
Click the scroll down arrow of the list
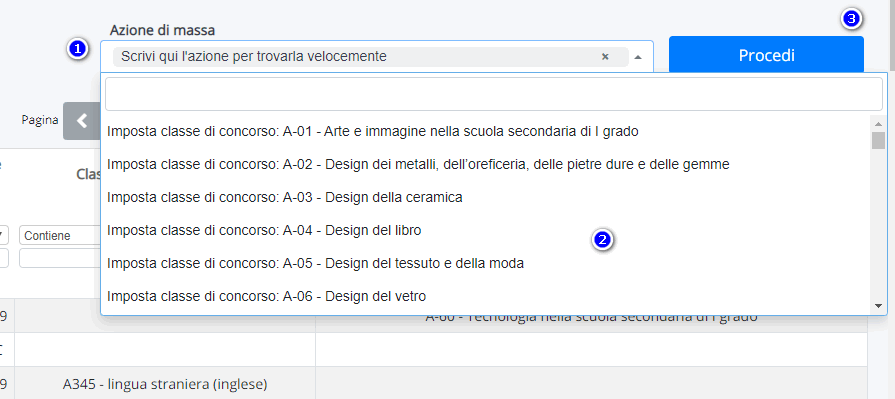click(x=878, y=307)
